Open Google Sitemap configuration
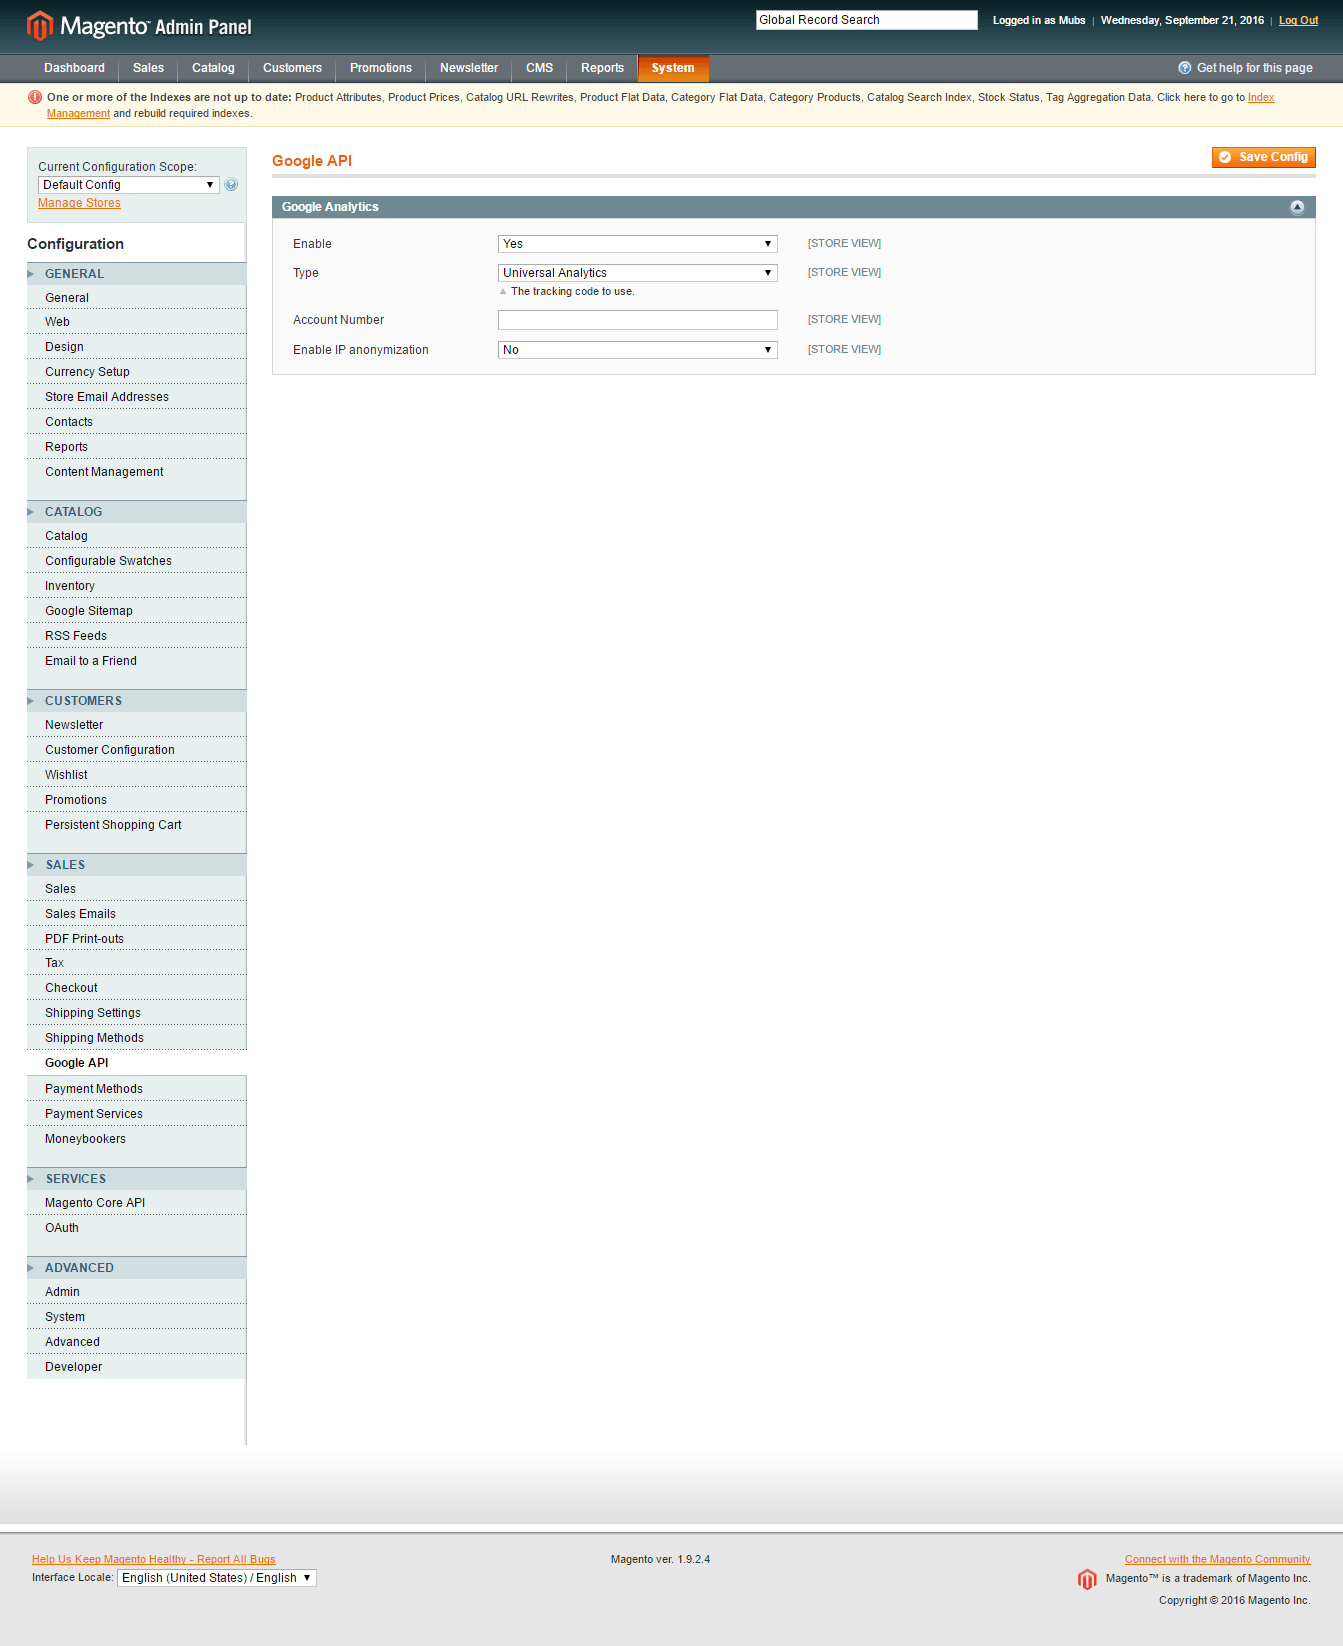This screenshot has width=1343, height=1646. tap(136, 611)
